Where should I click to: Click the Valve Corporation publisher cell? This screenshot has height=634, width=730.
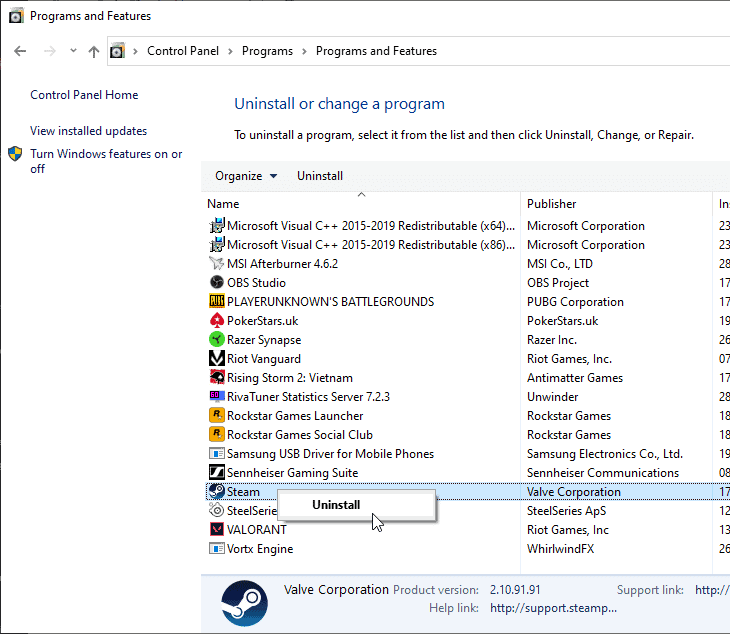[x=574, y=492]
